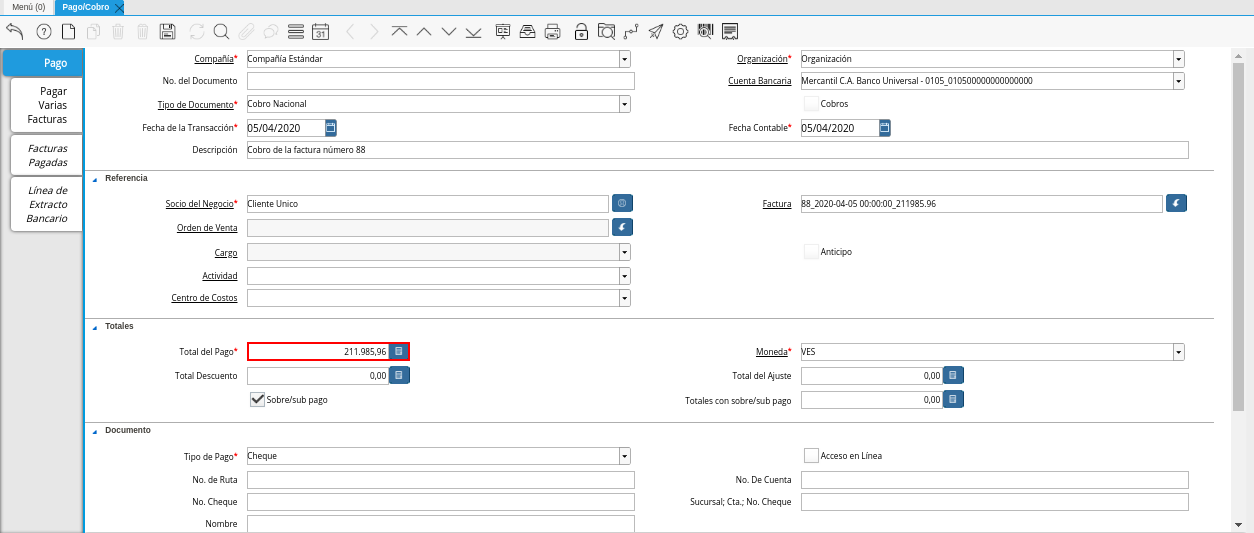Click the magnifier Find record icon
Screen dimensions: 1254x533
(x=221, y=31)
